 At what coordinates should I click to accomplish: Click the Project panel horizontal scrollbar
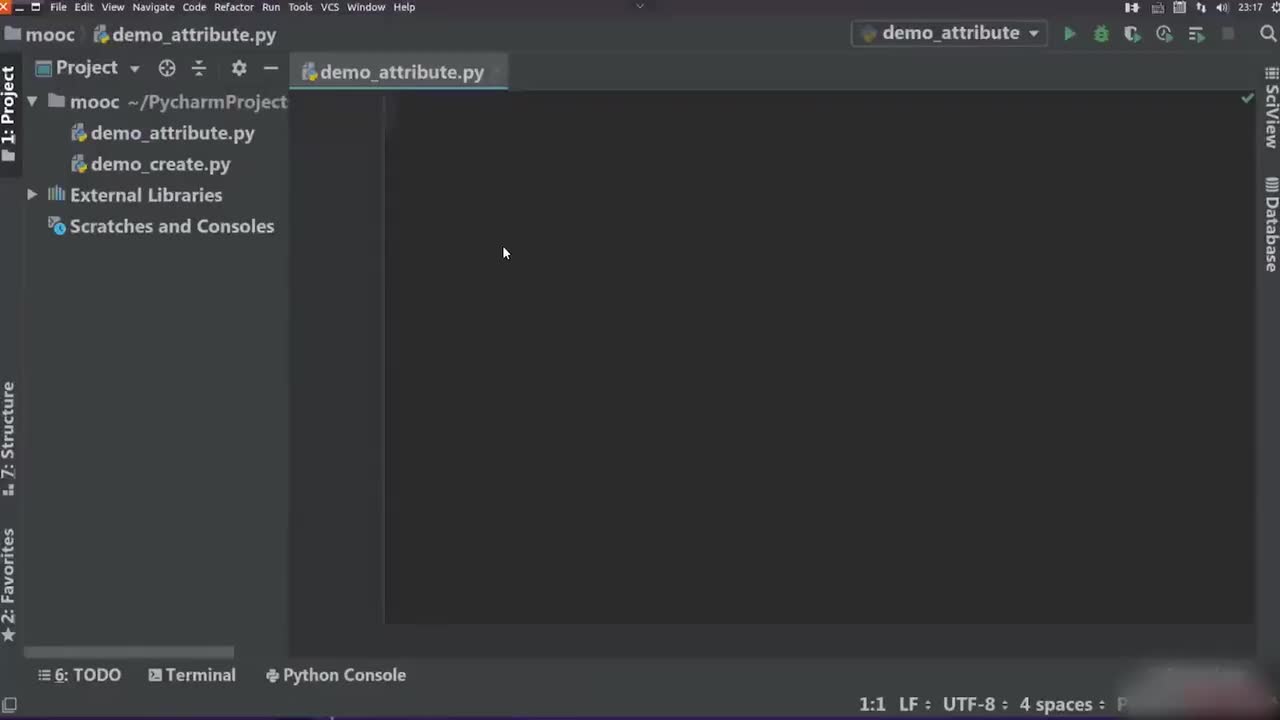[129, 652]
